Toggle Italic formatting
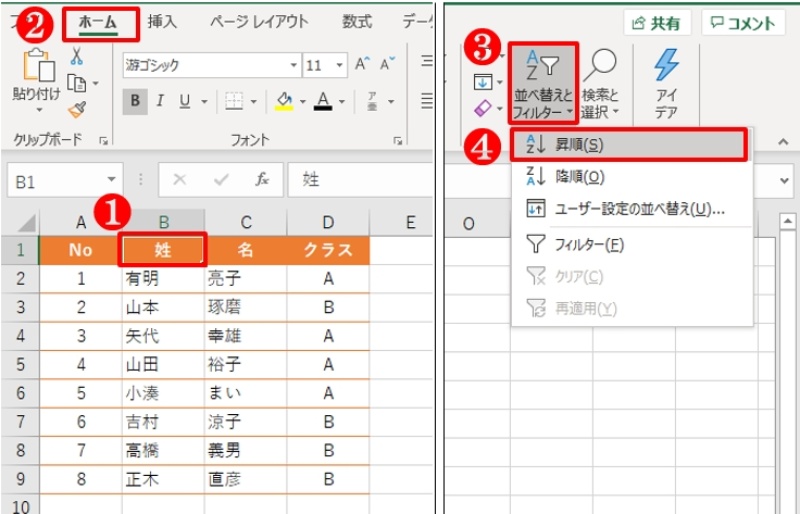The width and height of the screenshot is (800, 514). [x=160, y=101]
